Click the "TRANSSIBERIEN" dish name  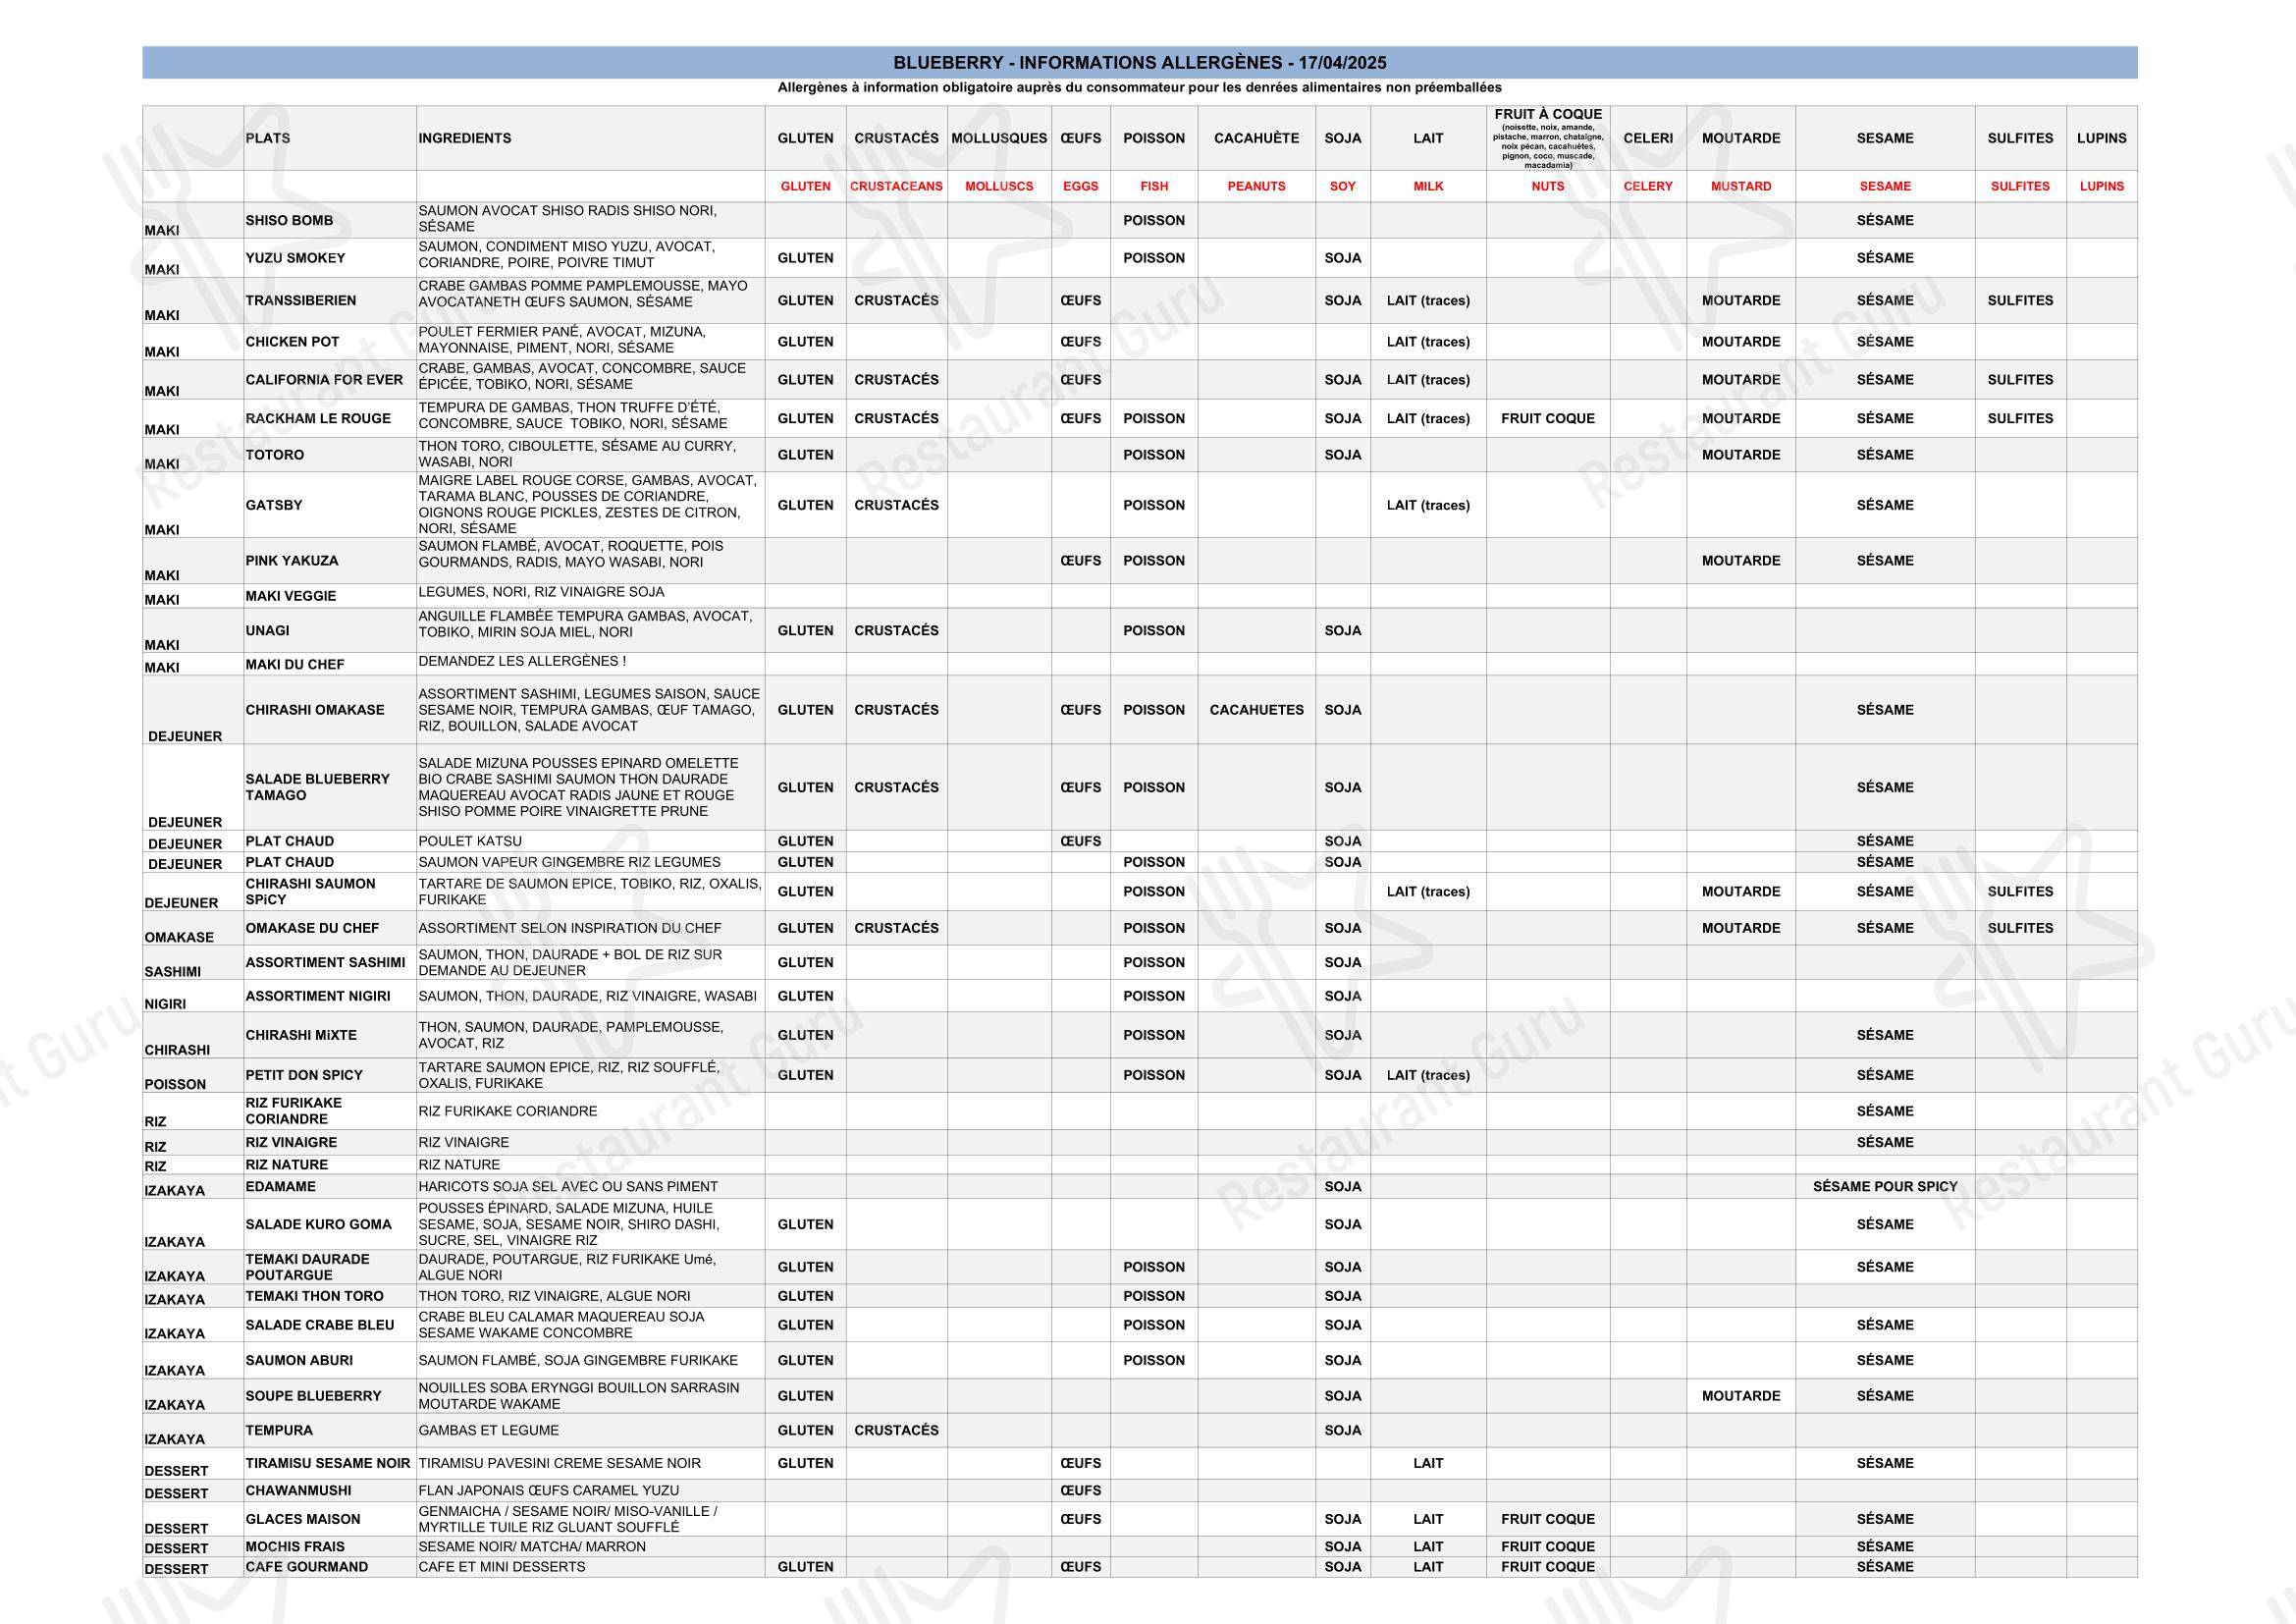[x=301, y=301]
